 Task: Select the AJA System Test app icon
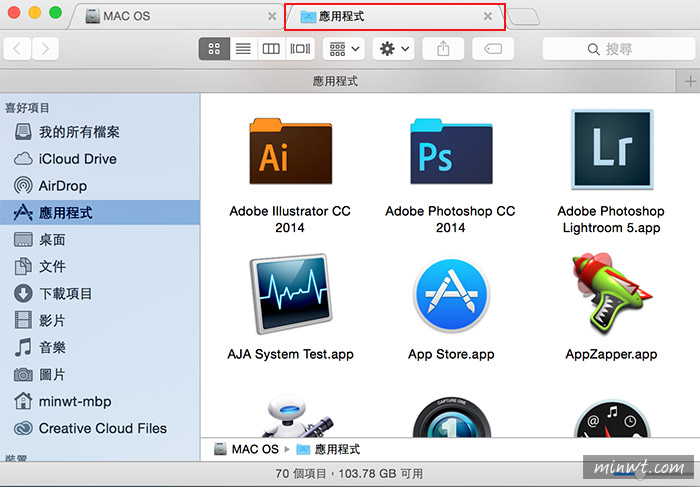click(x=291, y=293)
